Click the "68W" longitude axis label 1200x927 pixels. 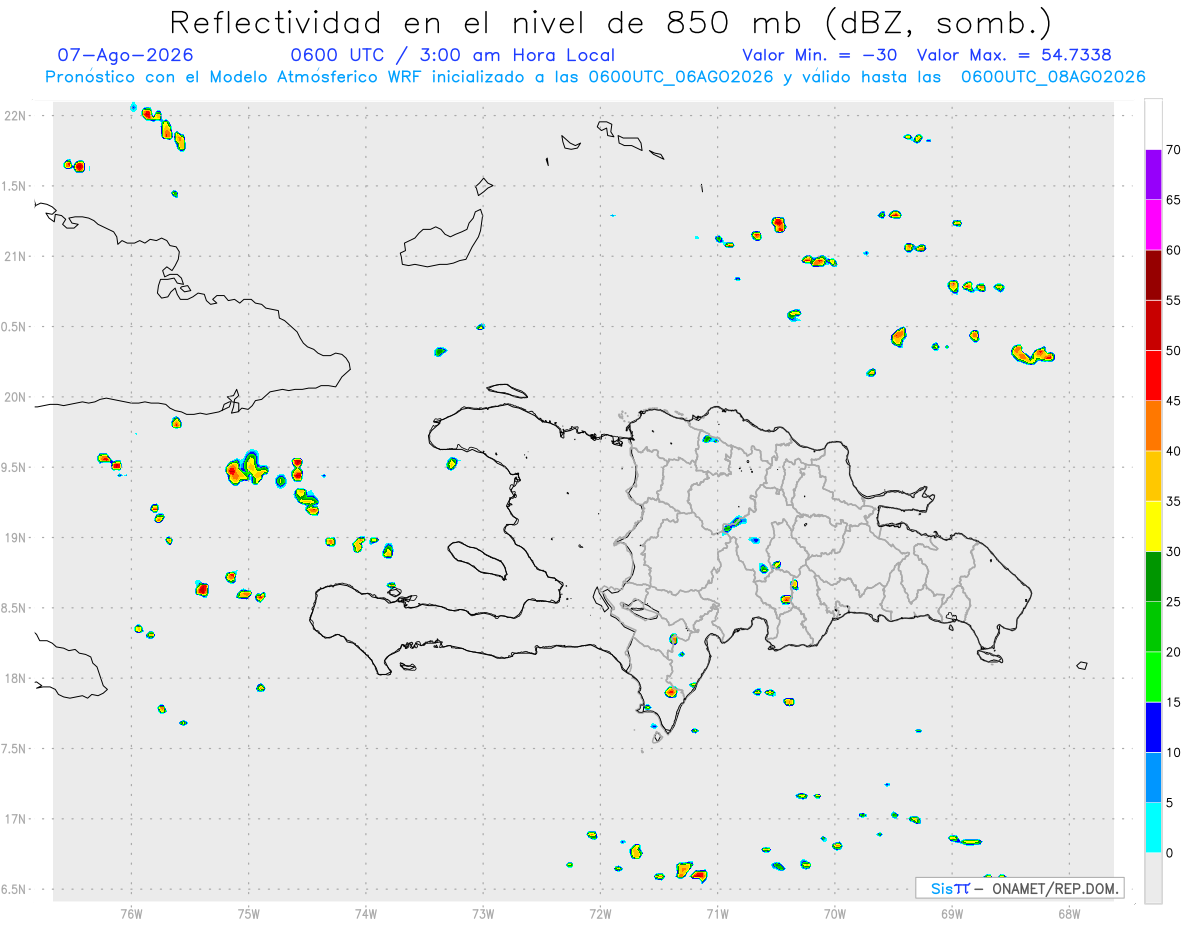point(1069,913)
